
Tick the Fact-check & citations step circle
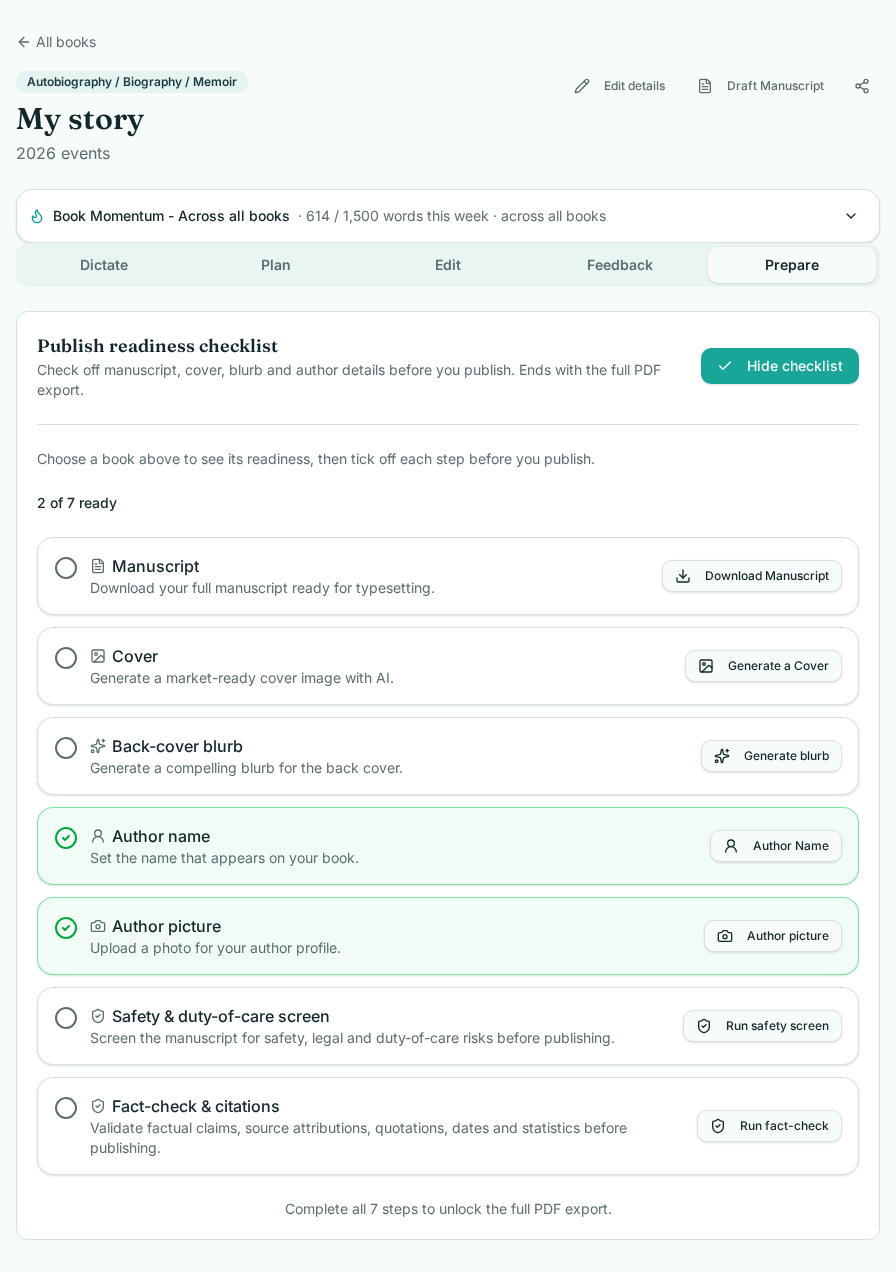pos(66,1108)
